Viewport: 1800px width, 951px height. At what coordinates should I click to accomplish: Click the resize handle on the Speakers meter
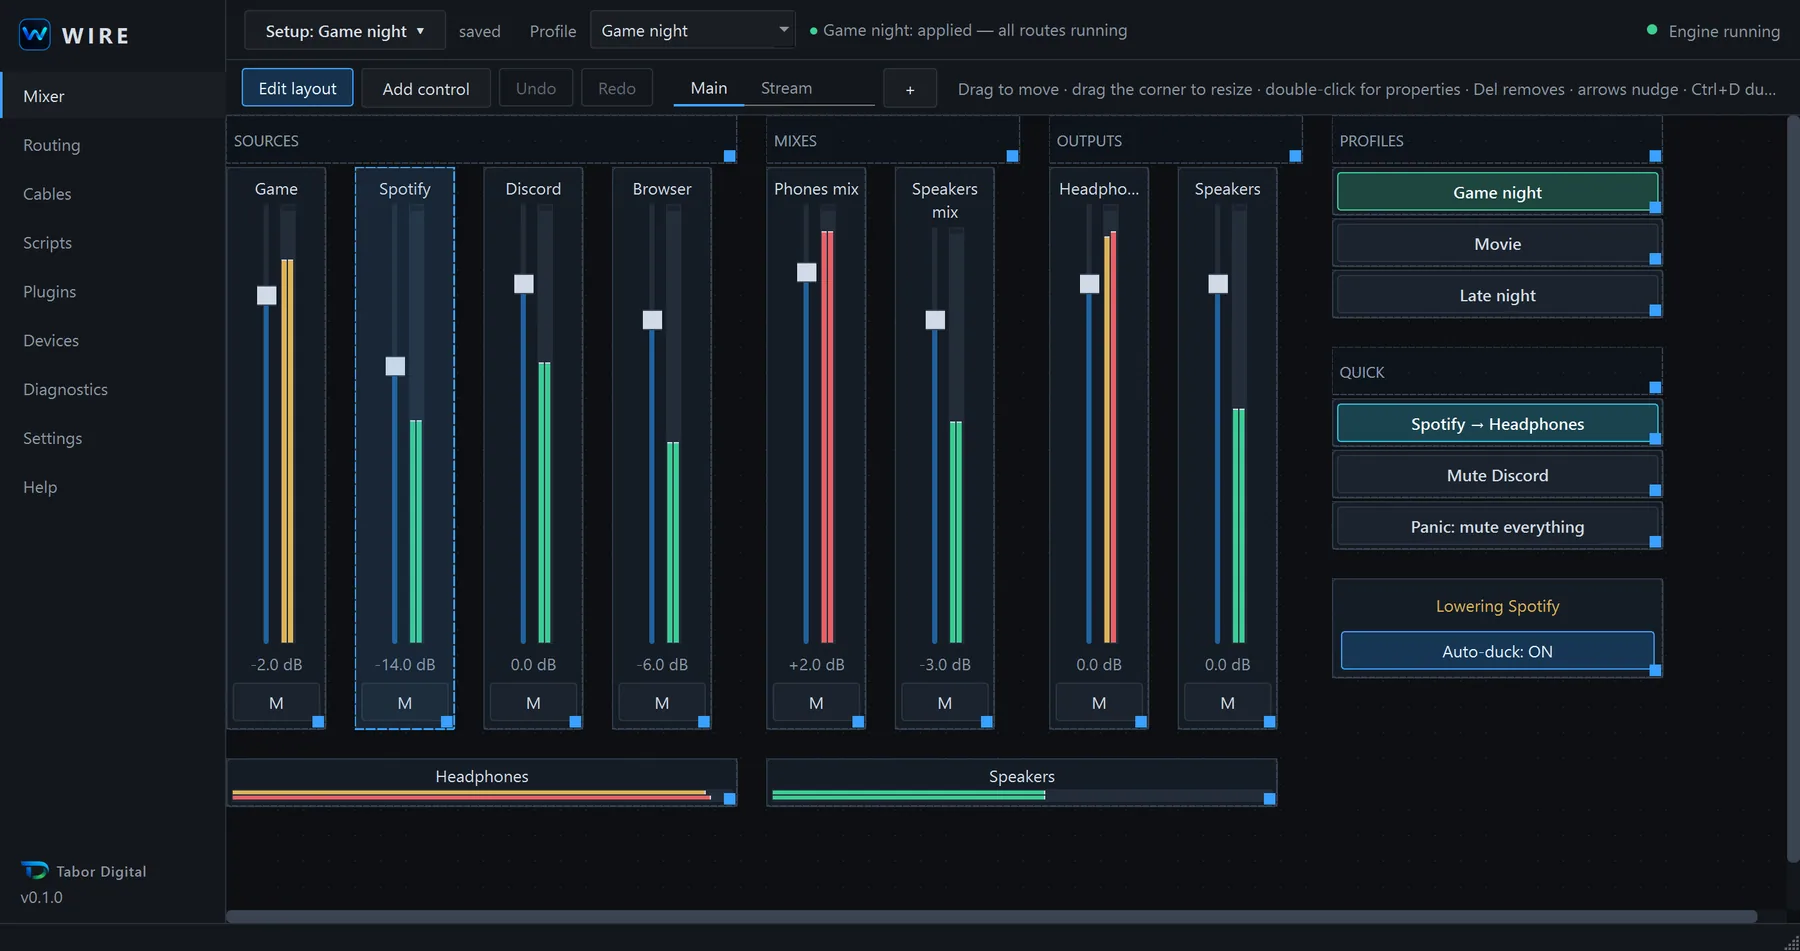[1270, 799]
